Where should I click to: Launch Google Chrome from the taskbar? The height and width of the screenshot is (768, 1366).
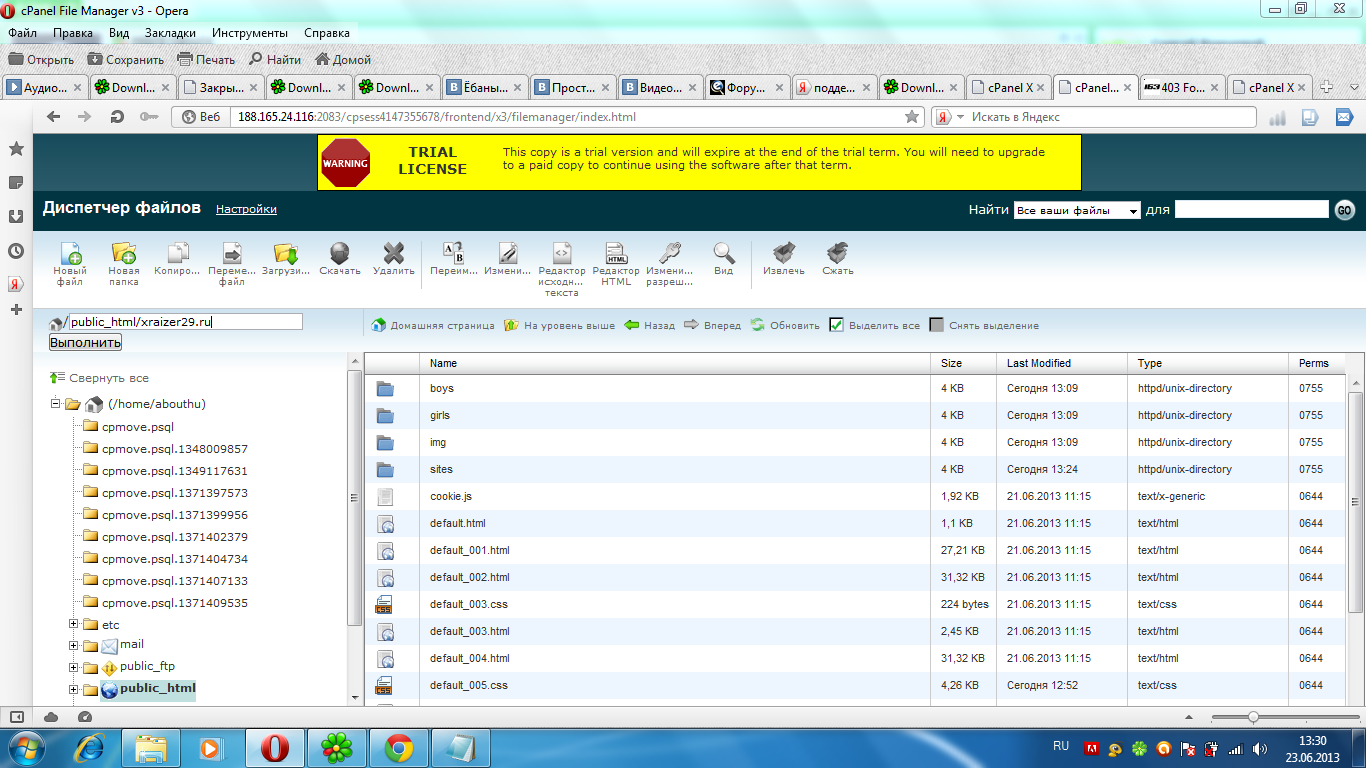399,747
